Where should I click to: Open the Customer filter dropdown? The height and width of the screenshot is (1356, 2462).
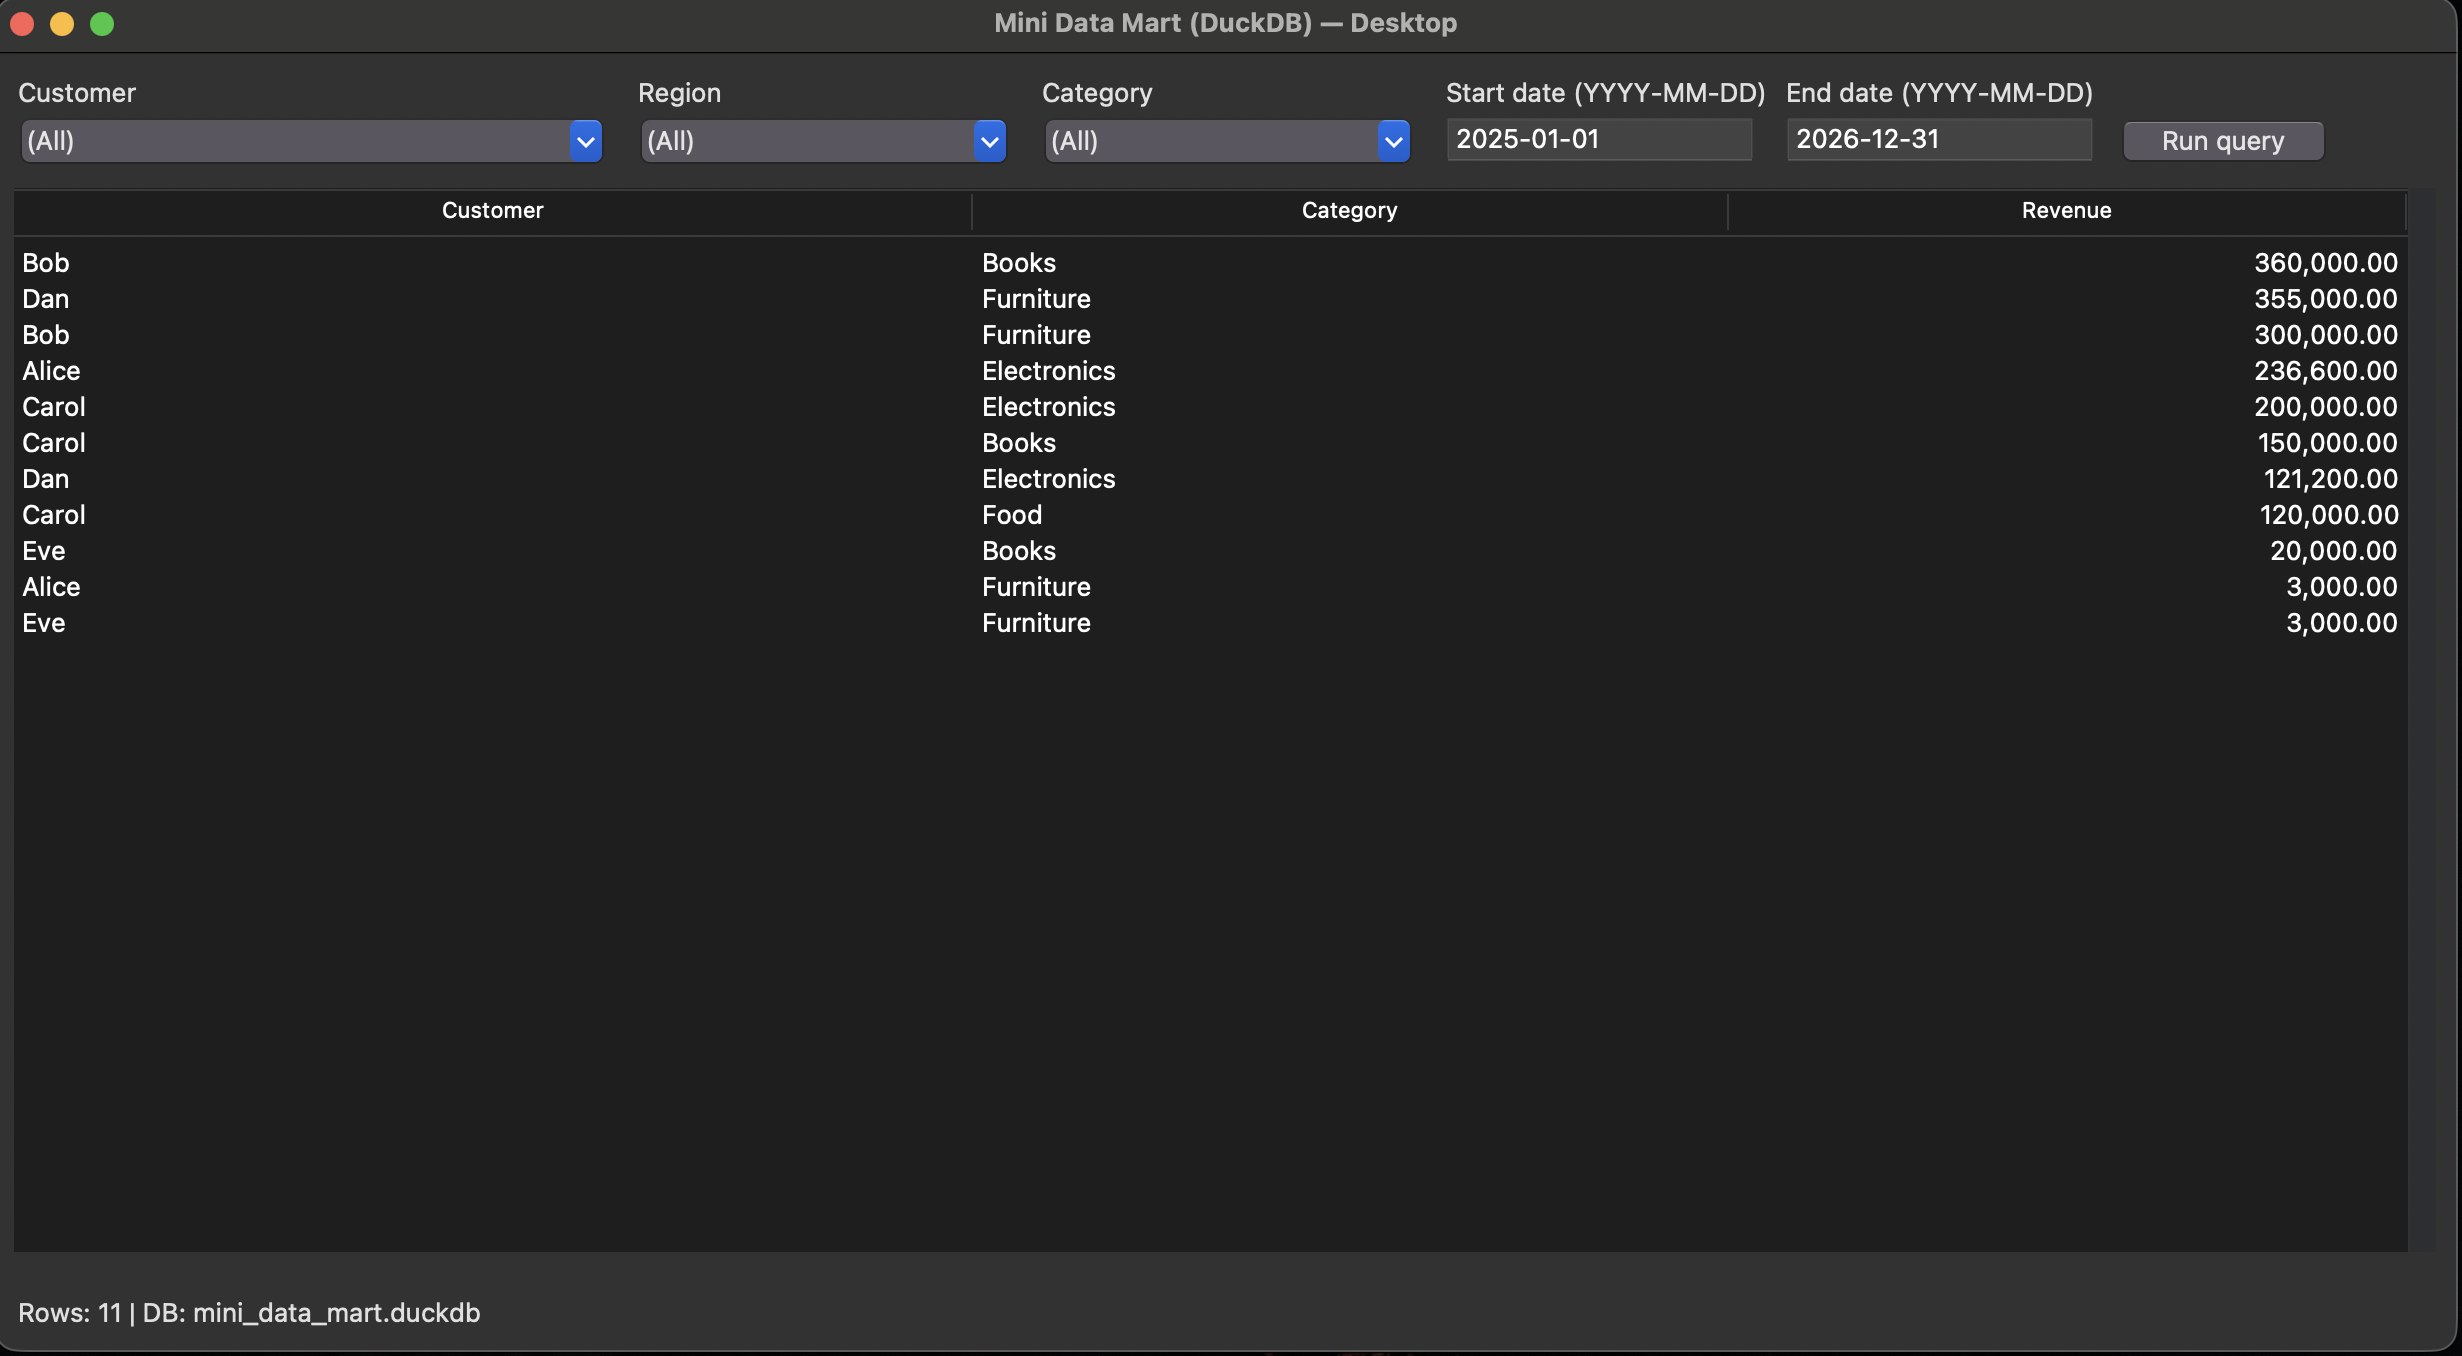[x=300, y=141]
